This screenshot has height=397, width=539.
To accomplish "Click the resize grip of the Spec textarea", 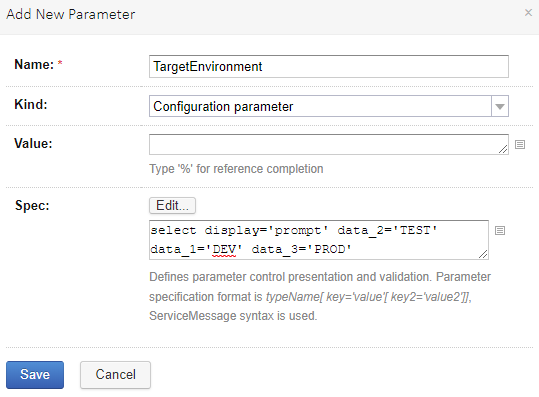I will pyautogui.click(x=483, y=254).
